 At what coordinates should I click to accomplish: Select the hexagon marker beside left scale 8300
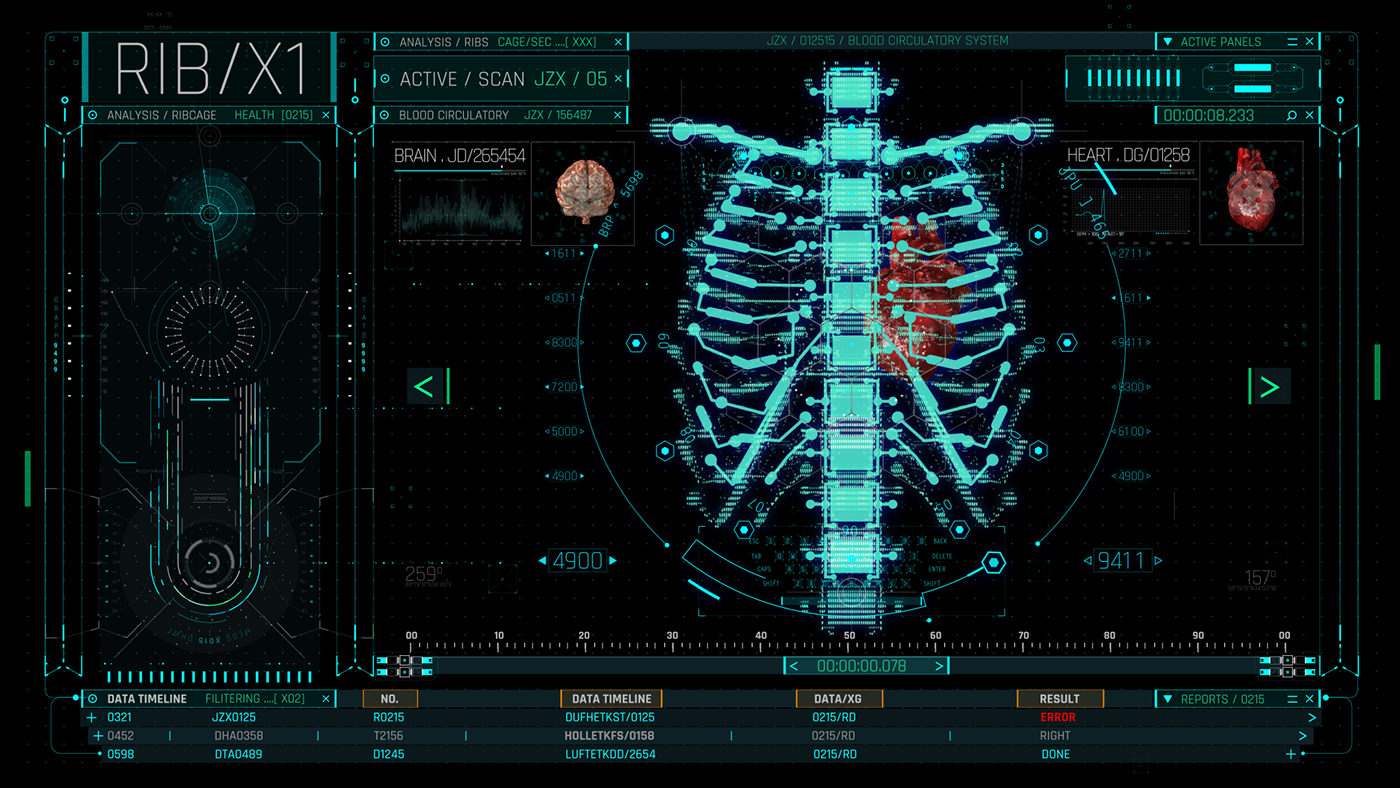pyautogui.click(x=635, y=343)
